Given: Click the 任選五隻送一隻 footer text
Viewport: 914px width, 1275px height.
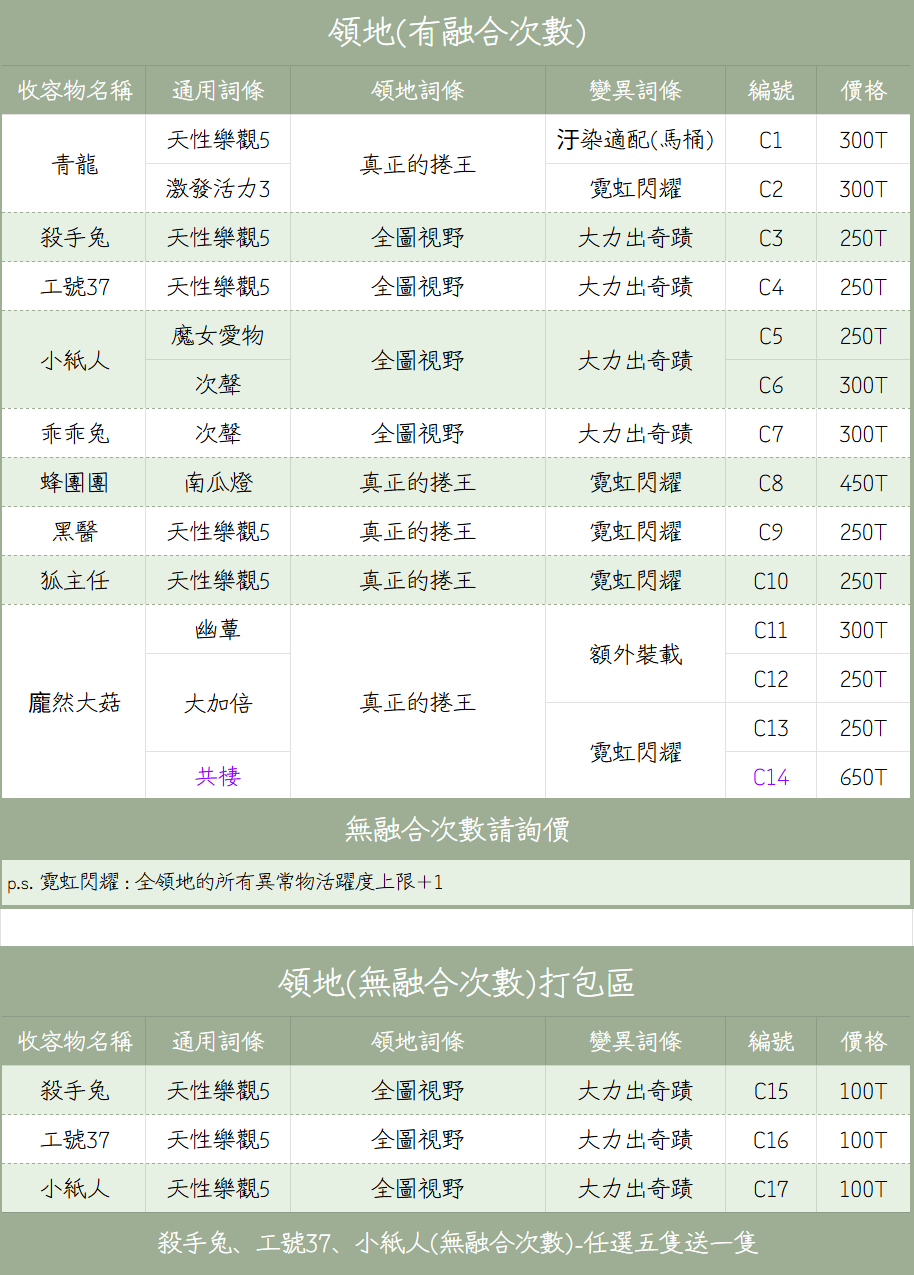Looking at the screenshot, I should pyautogui.click(x=457, y=1243).
